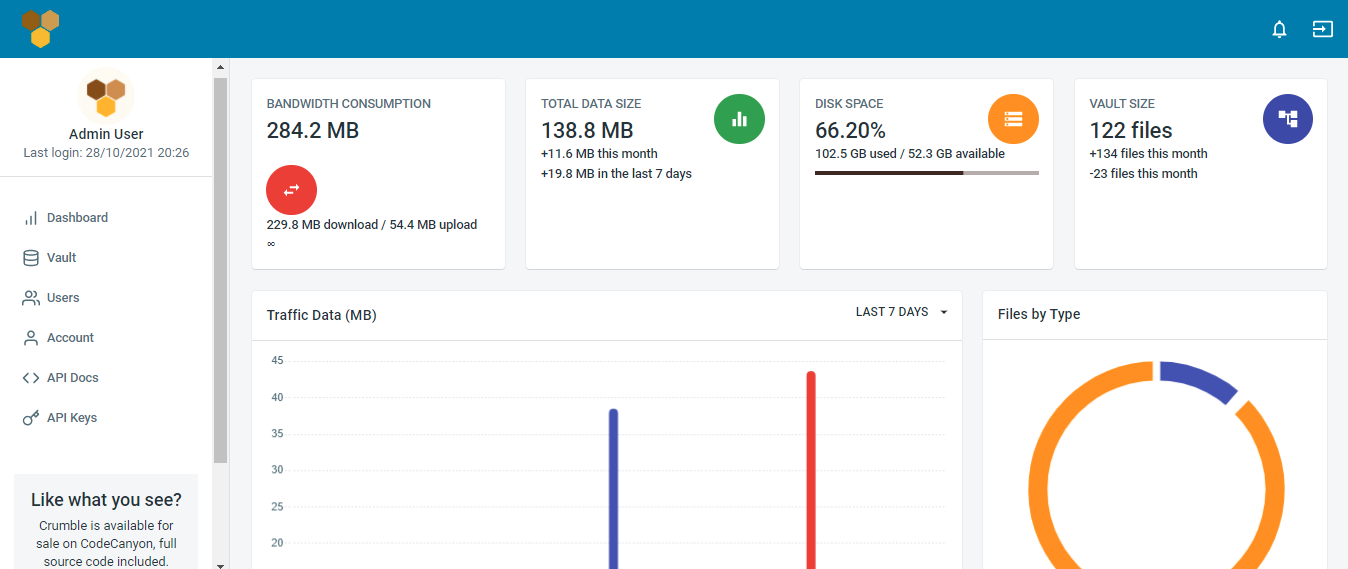The width and height of the screenshot is (1348, 569).
Task: Click the Like what you see? heading
Action: coord(106,500)
